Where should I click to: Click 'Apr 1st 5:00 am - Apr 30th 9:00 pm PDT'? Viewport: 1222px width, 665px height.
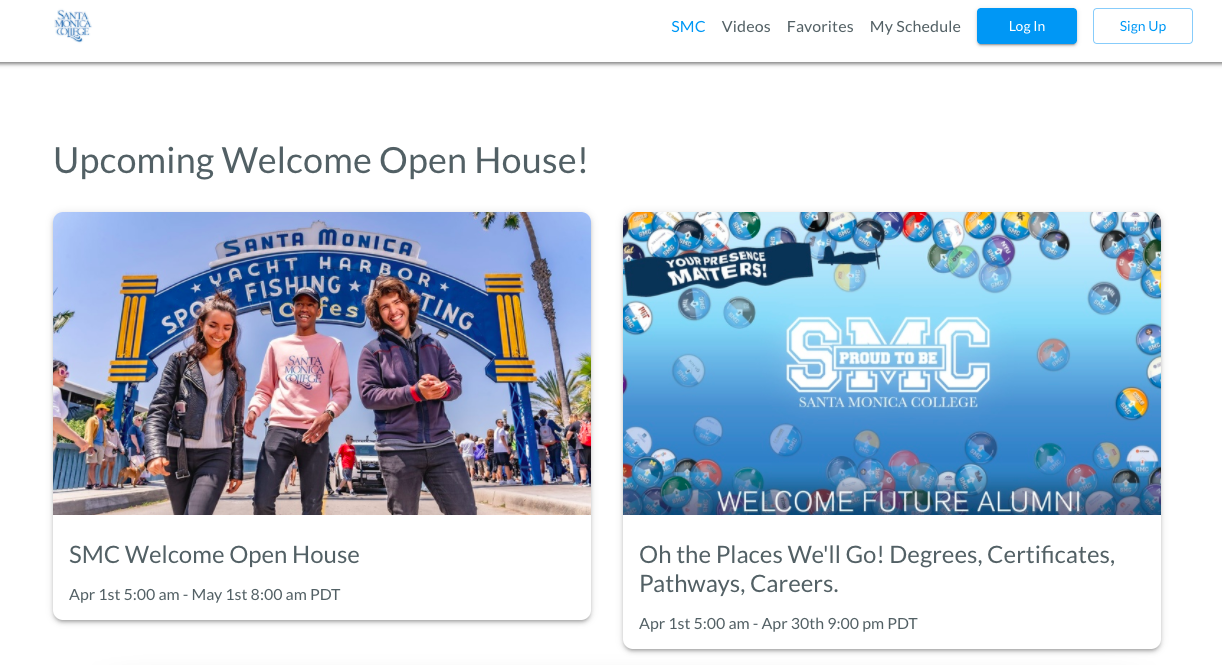(x=778, y=623)
